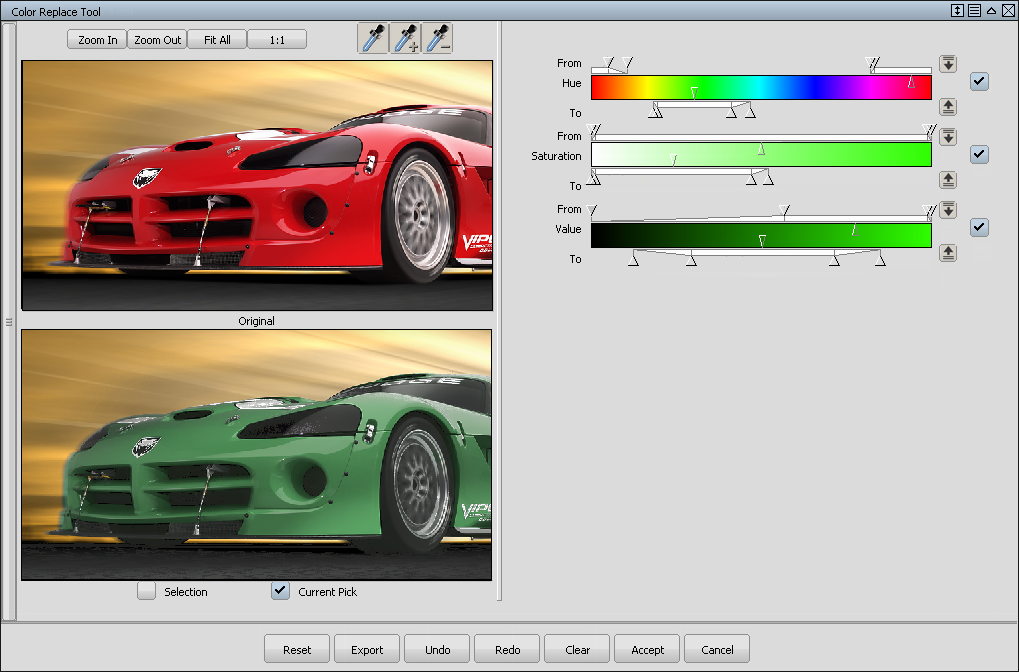Select the plain eyedropper tool
Screen dimensions: 1019x672
[373, 39]
